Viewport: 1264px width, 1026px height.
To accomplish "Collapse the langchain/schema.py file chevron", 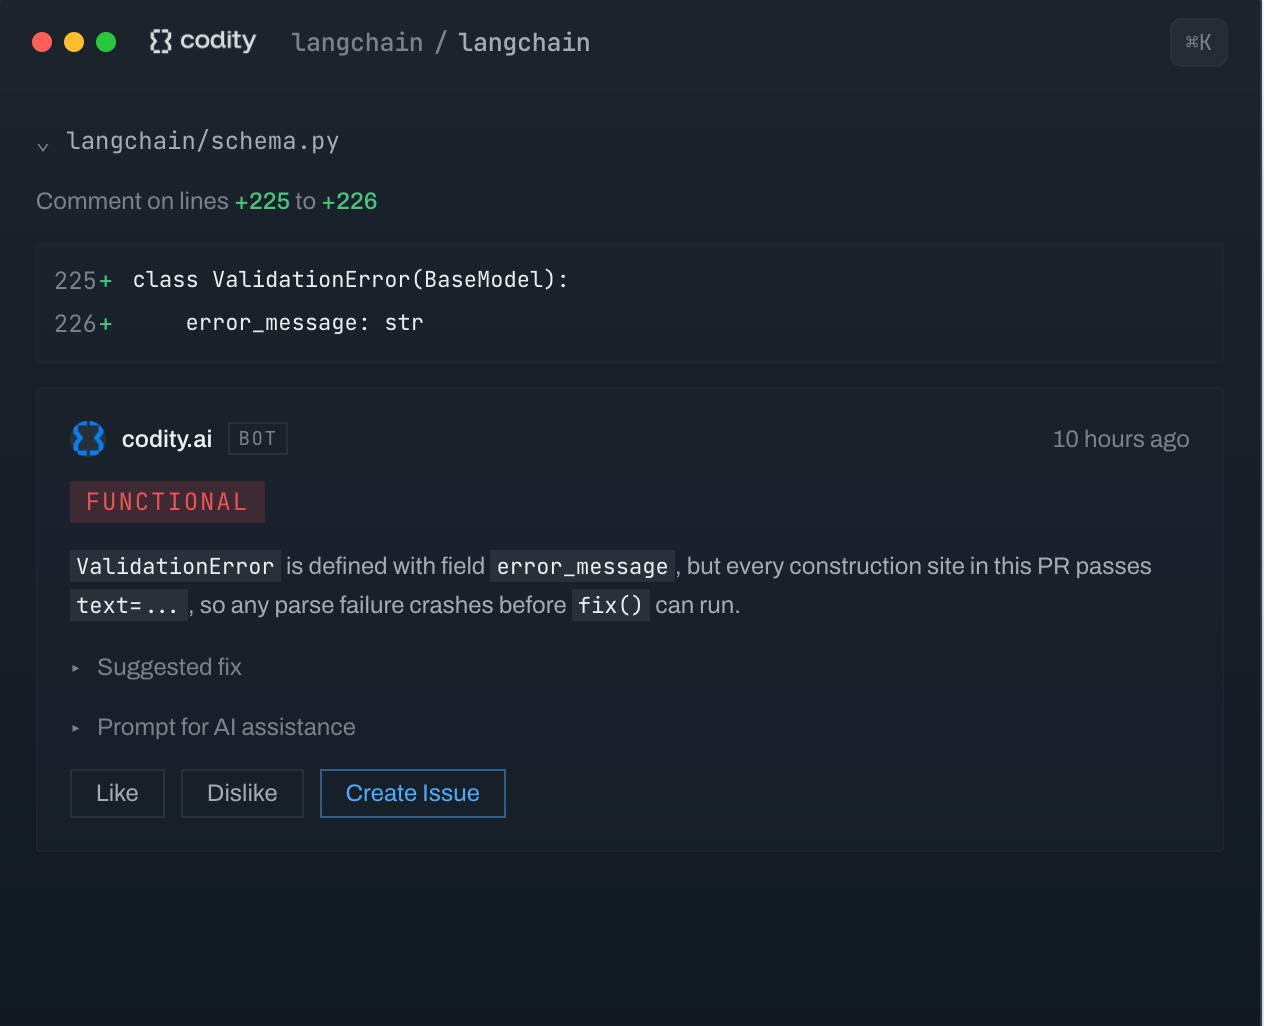I will point(43,147).
